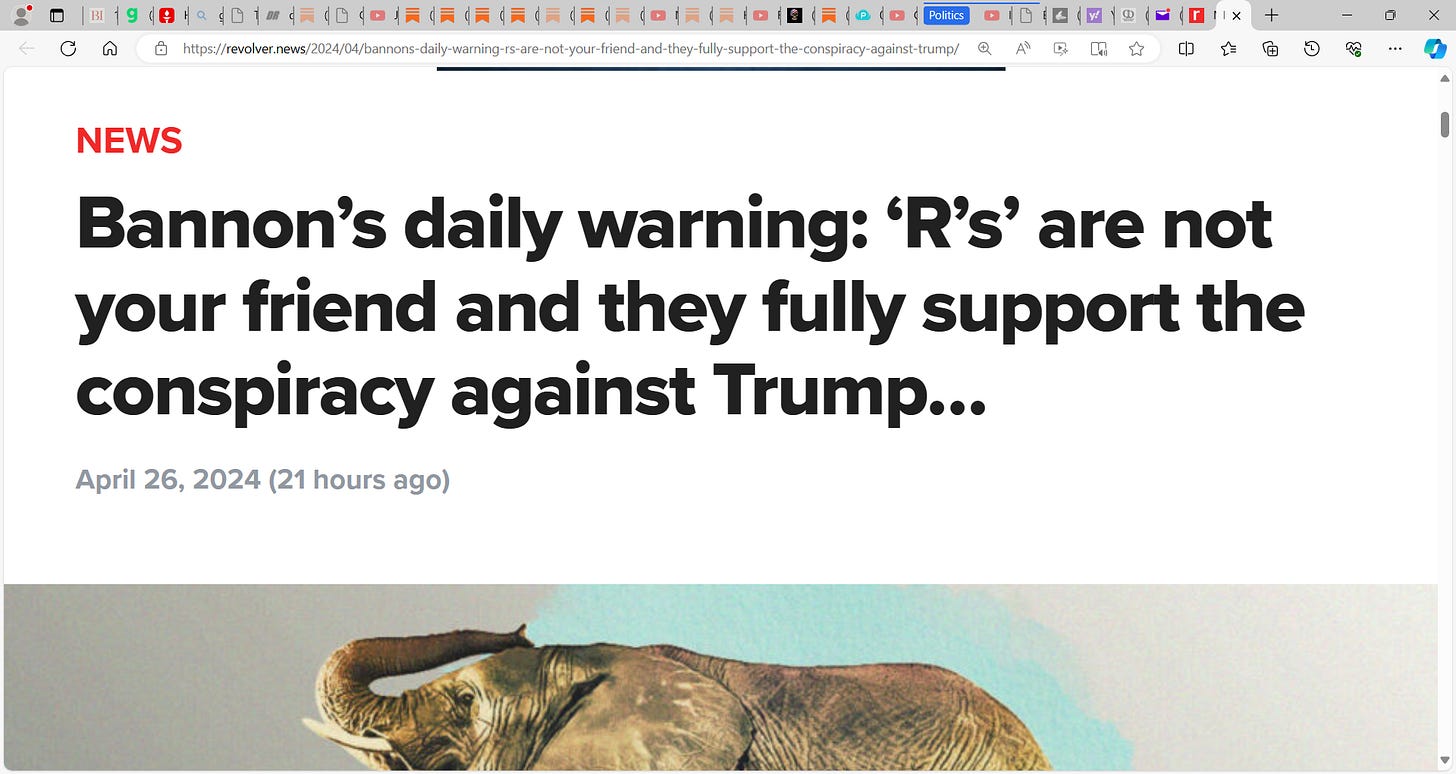The width and height of the screenshot is (1456, 774).
Task: Launch the Copilot sidebar
Action: click(1435, 48)
